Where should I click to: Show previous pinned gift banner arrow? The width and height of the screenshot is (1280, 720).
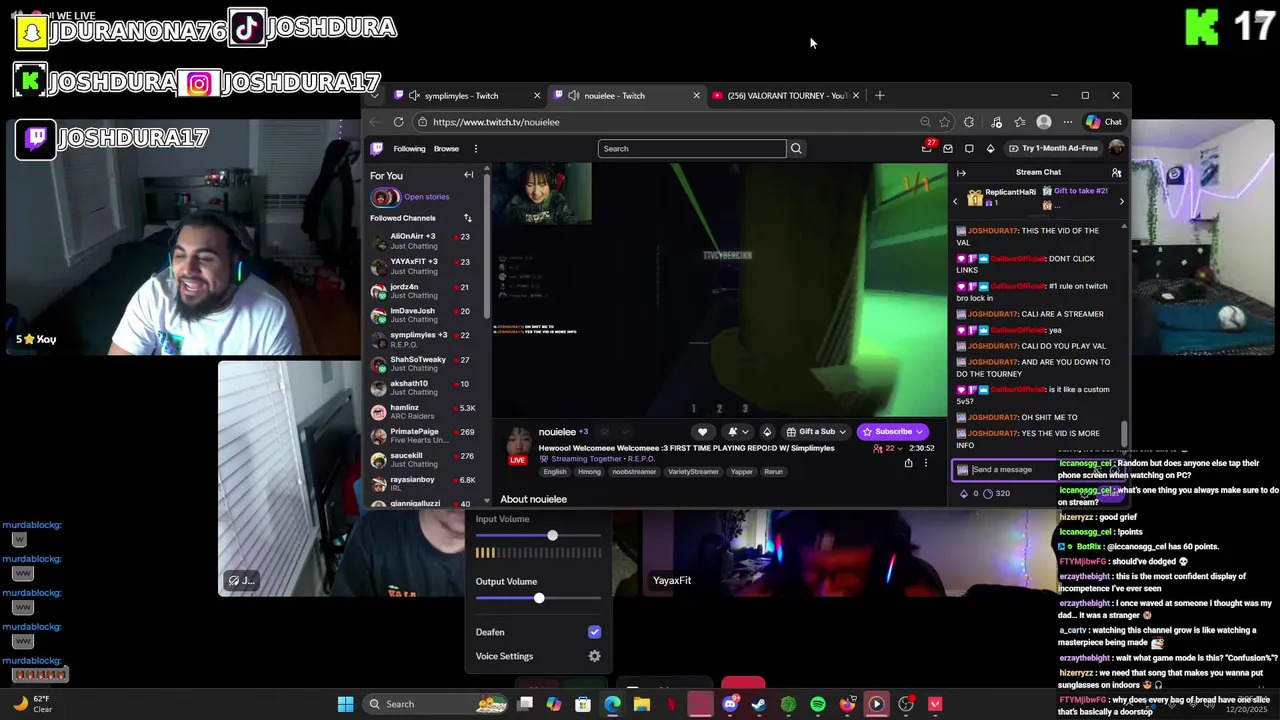[x=955, y=201]
